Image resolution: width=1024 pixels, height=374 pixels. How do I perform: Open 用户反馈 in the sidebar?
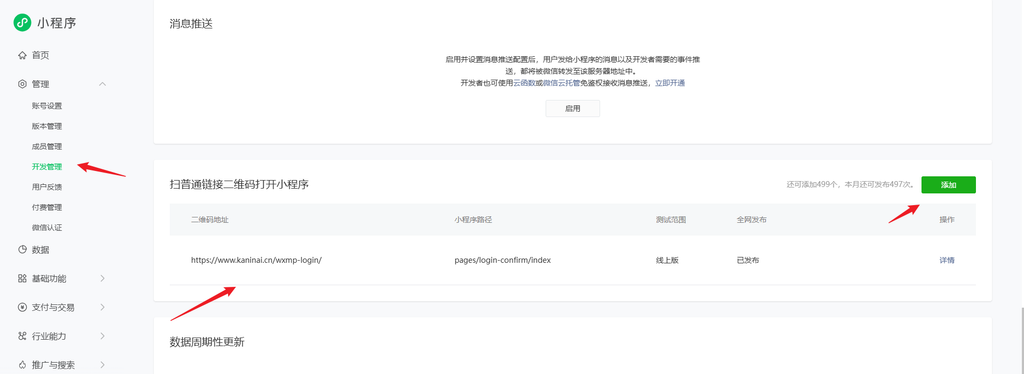(x=47, y=187)
